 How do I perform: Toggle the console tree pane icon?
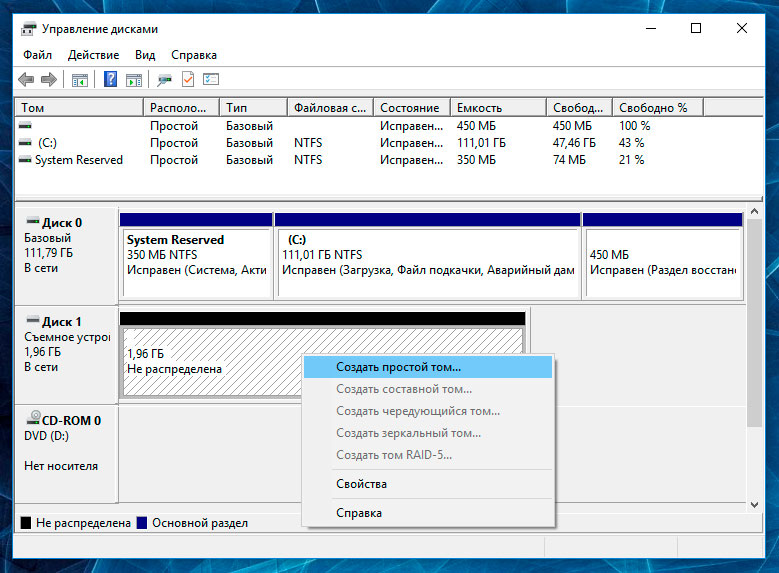click(x=80, y=80)
